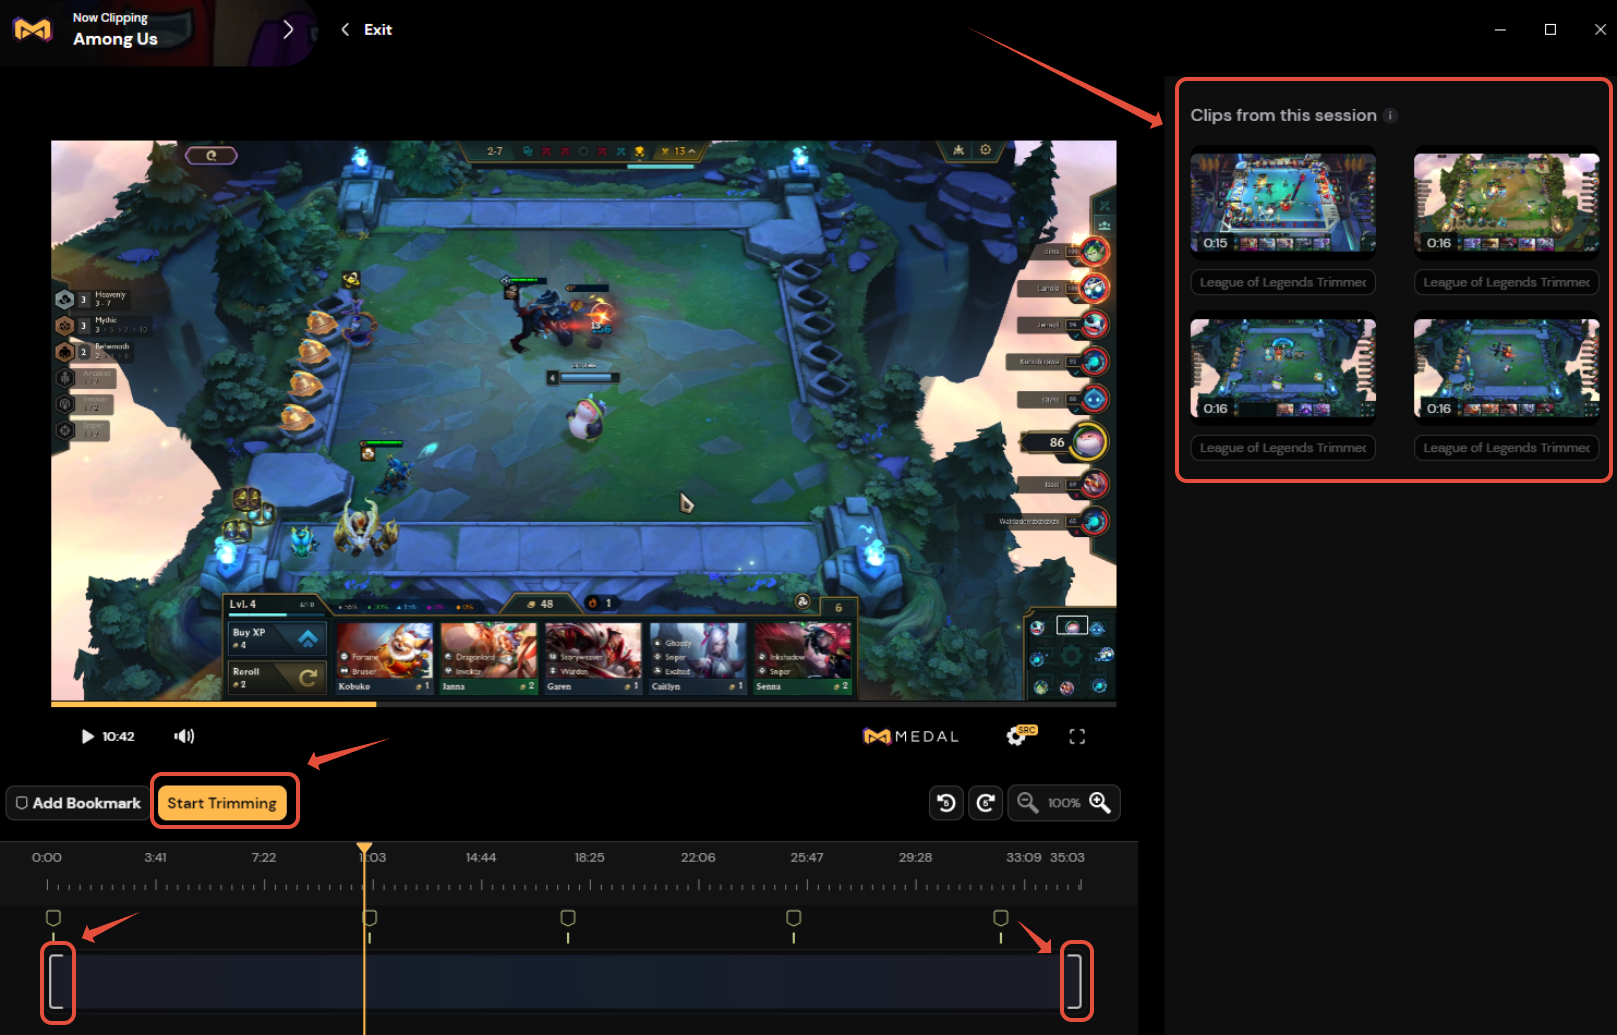1617x1035 pixels.
Task: Jump to 14:44 on the timeline ruler
Action: tap(481, 858)
